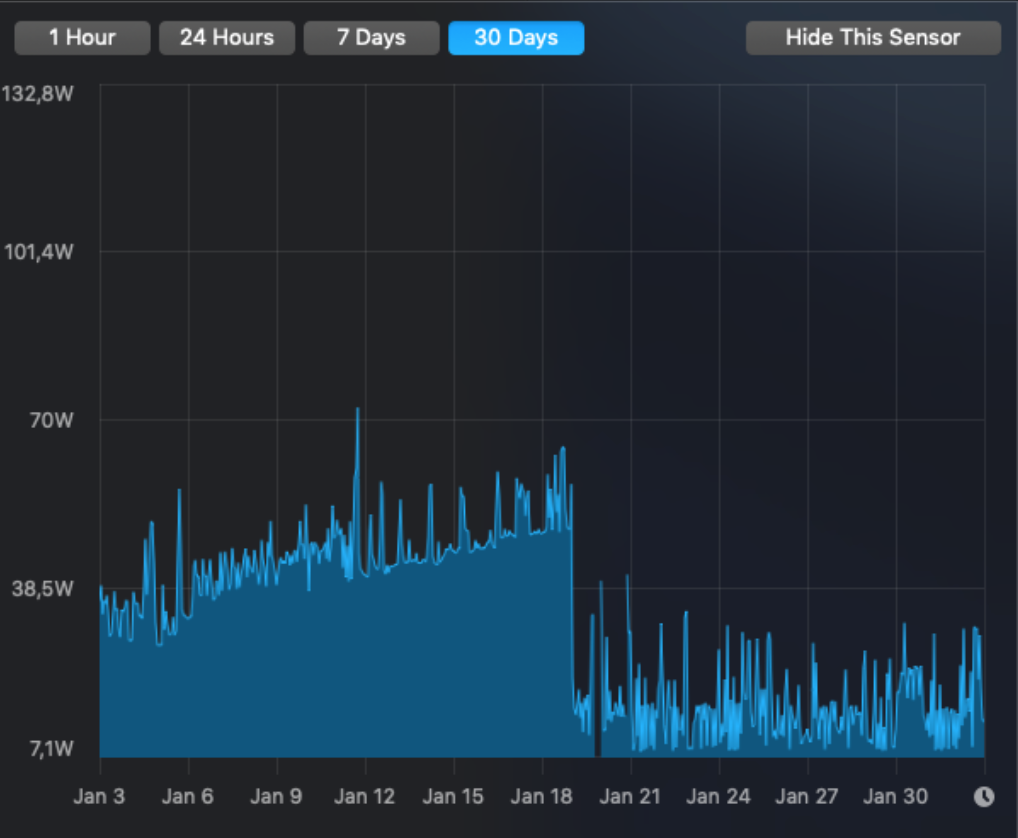Switch to the 1 Hour view
Image resolution: width=1018 pixels, height=838 pixels.
(x=82, y=38)
